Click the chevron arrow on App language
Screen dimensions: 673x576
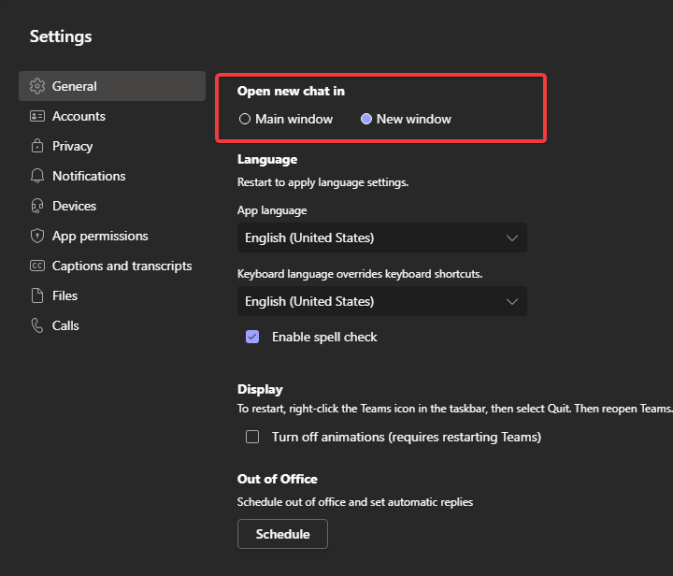tap(512, 238)
